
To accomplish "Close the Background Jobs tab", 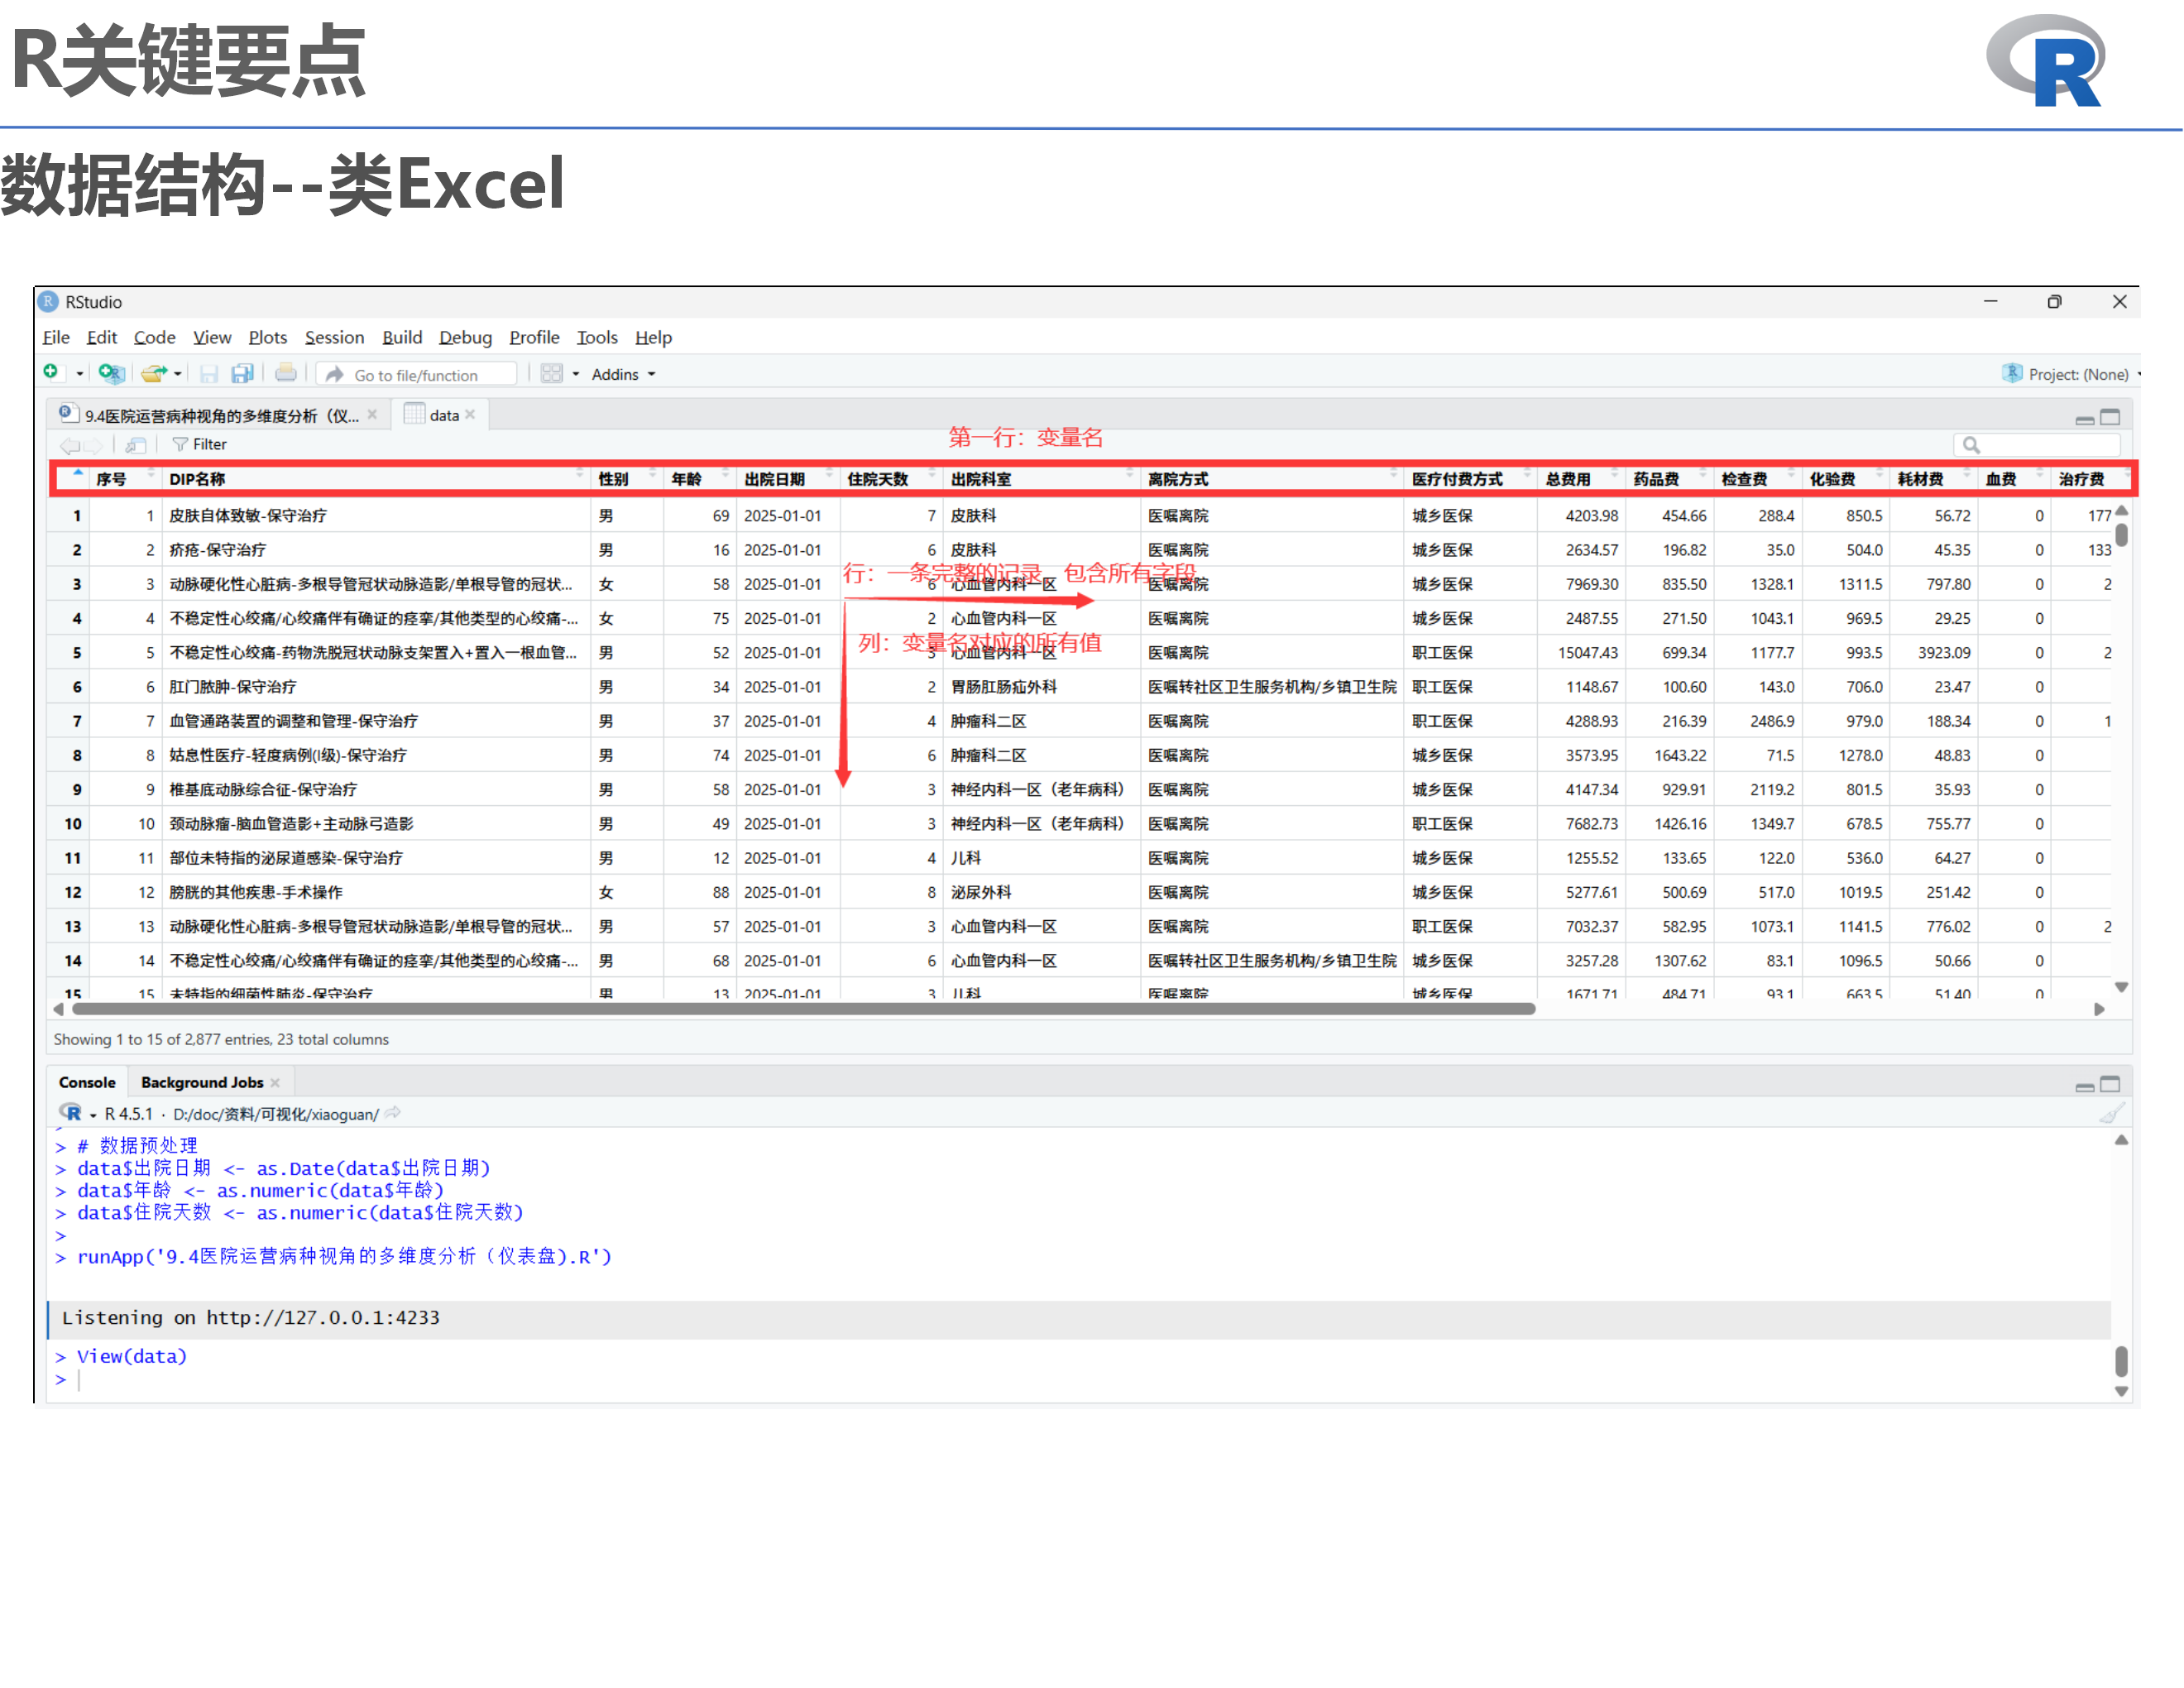I will pos(275,1082).
